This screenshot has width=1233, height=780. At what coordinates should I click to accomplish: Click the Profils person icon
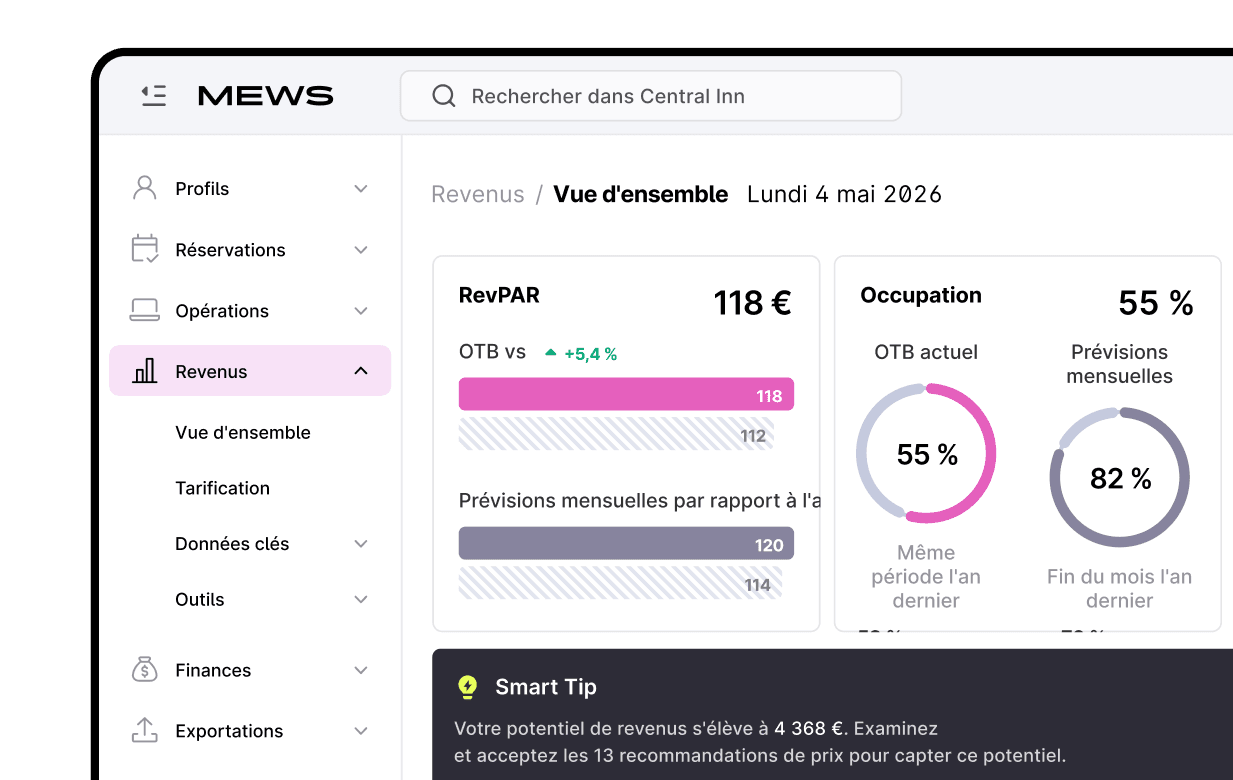145,188
